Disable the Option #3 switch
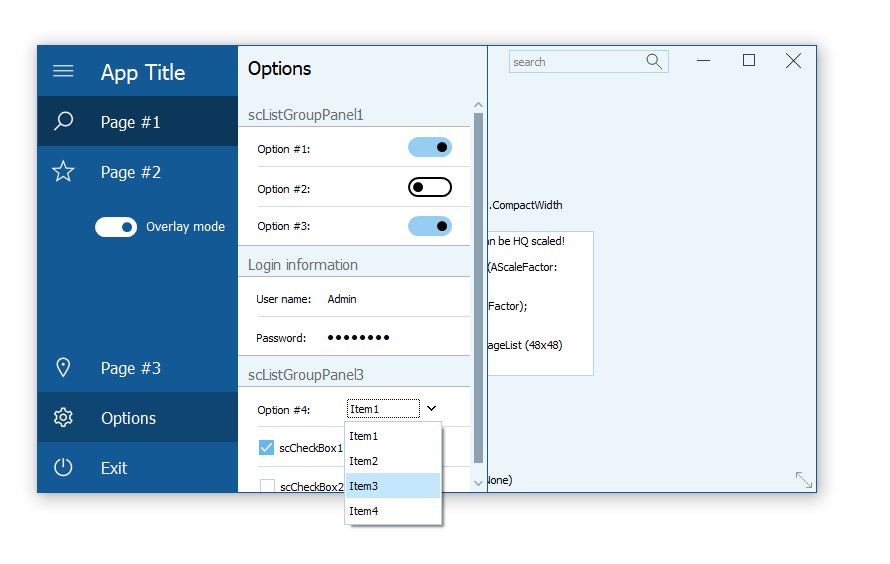 tap(430, 226)
